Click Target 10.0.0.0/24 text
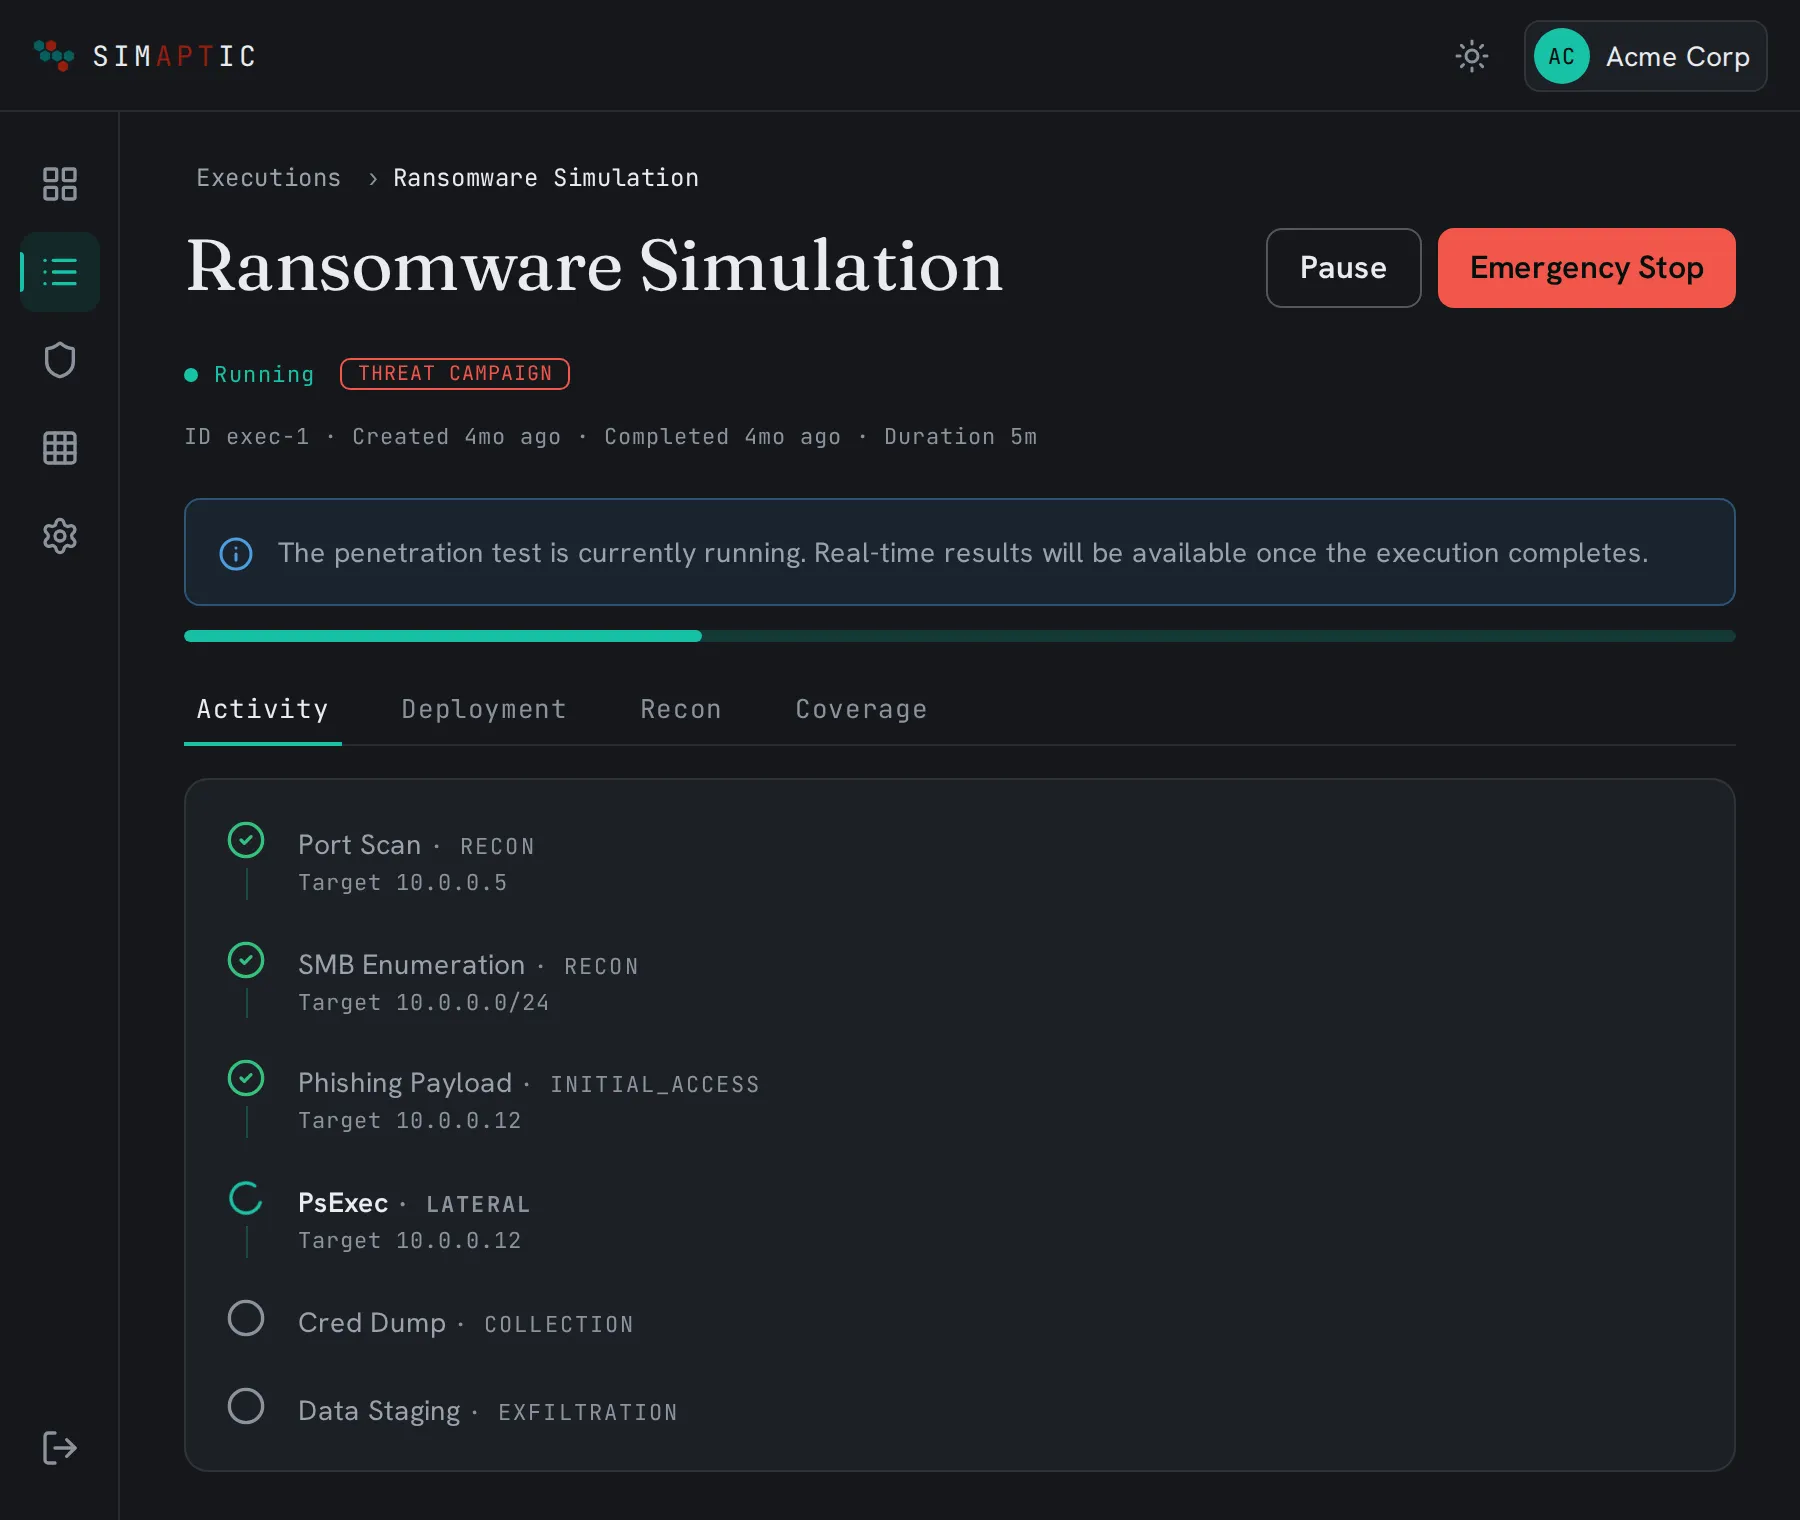 (x=424, y=1003)
